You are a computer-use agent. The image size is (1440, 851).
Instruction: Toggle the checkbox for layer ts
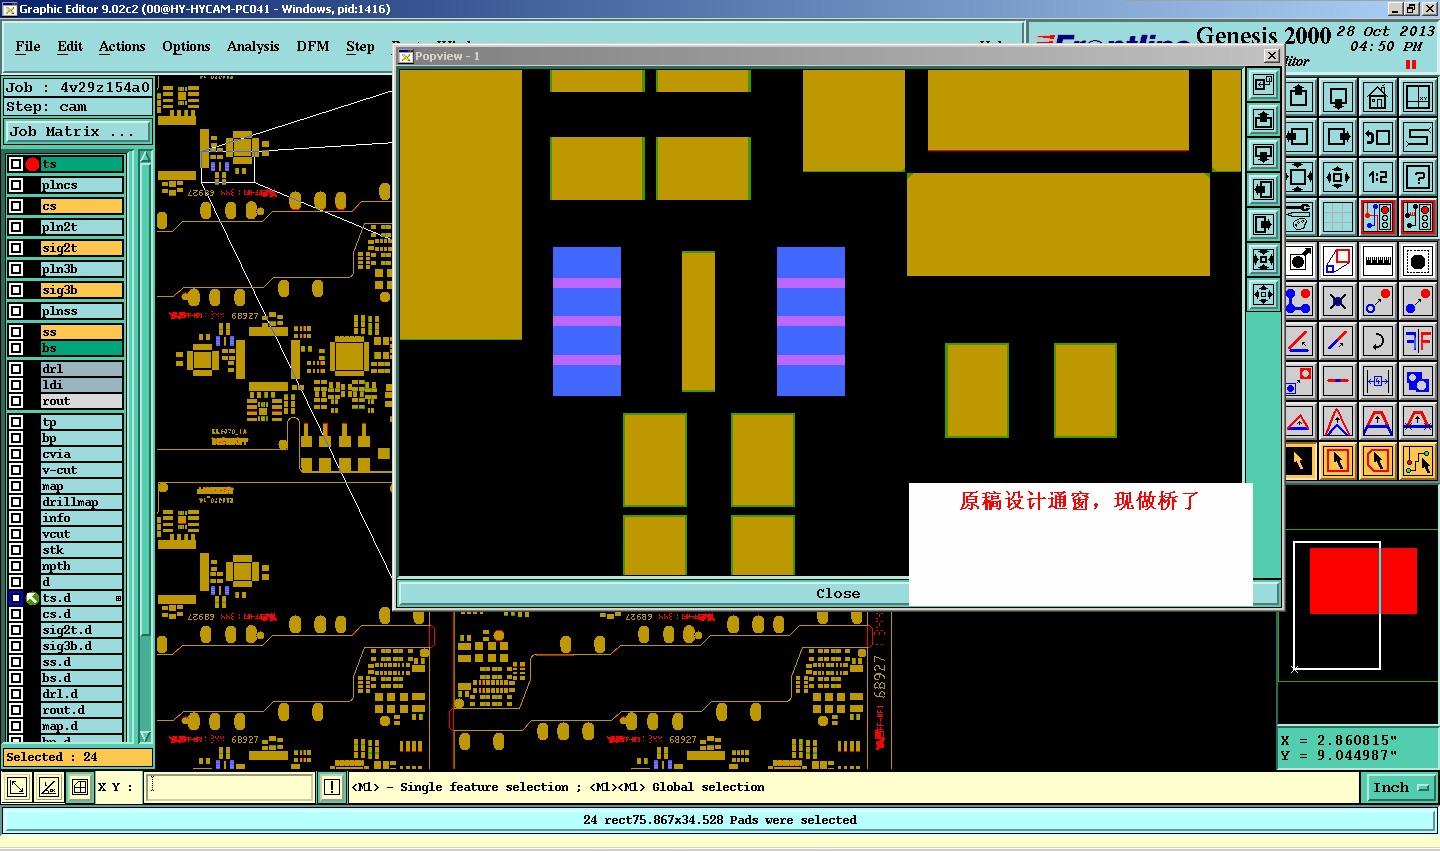(x=16, y=164)
